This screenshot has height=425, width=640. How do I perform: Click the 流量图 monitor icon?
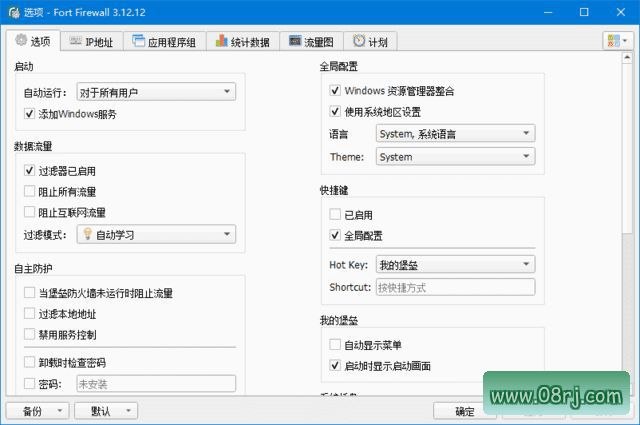[x=295, y=40]
